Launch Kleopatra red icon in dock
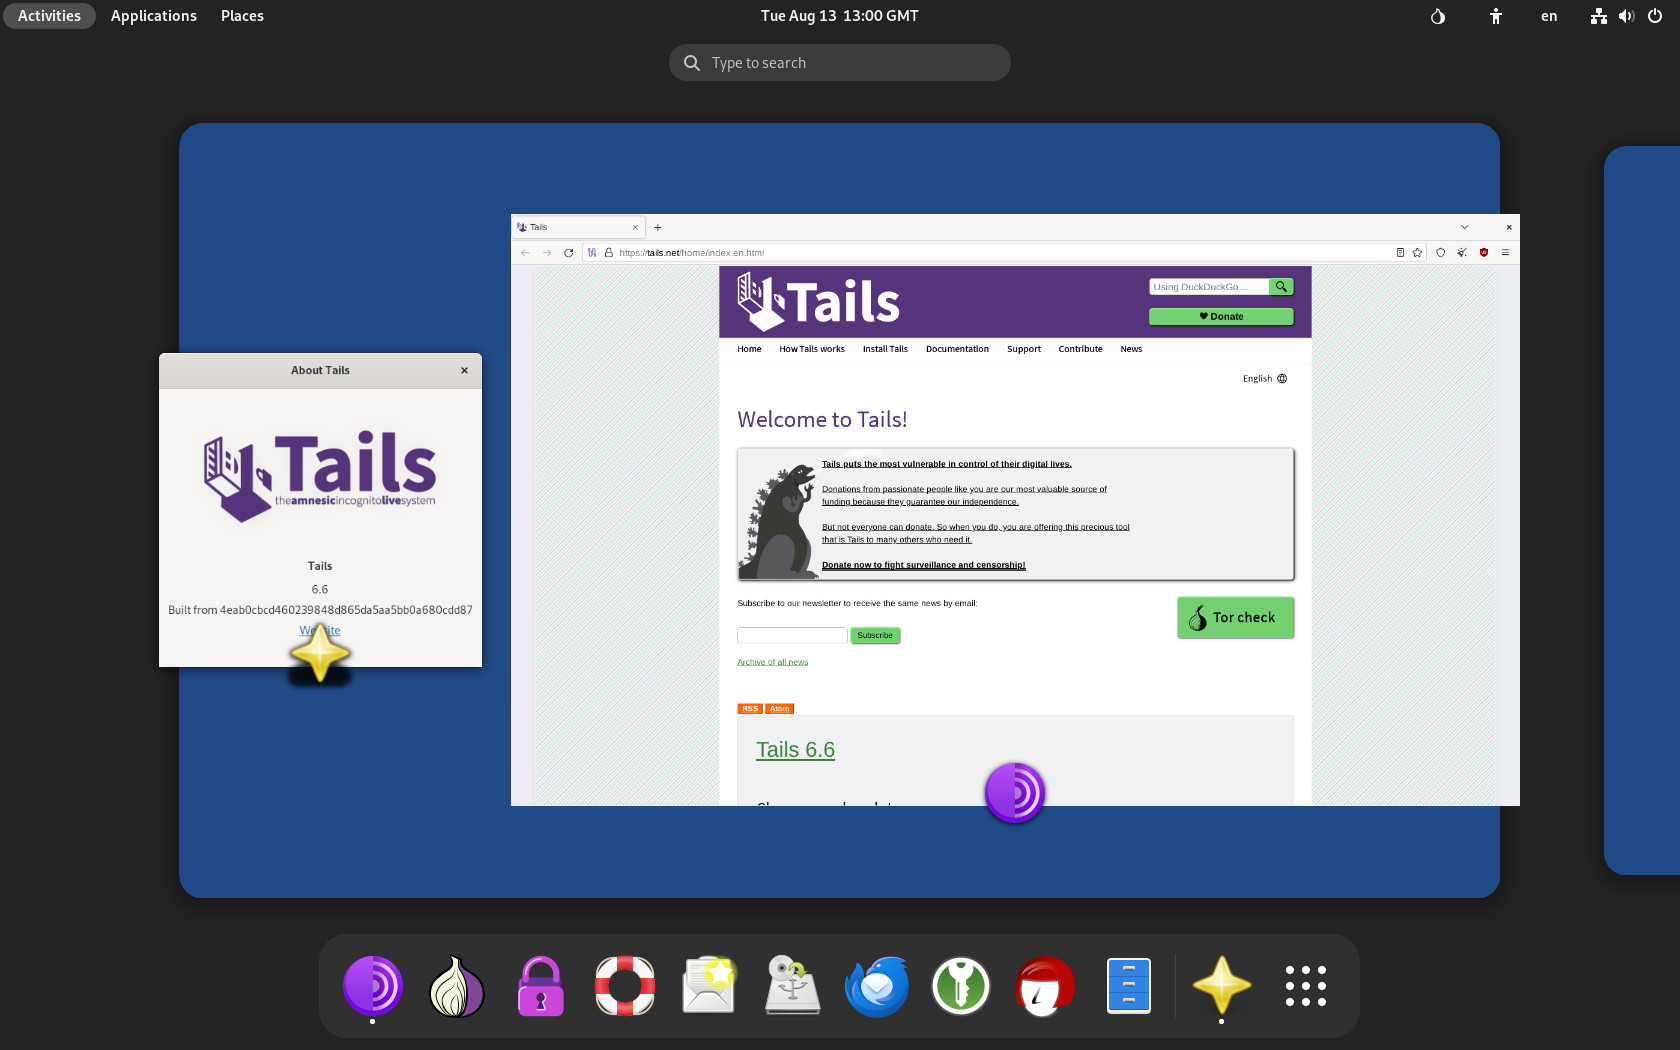 click(1045, 987)
